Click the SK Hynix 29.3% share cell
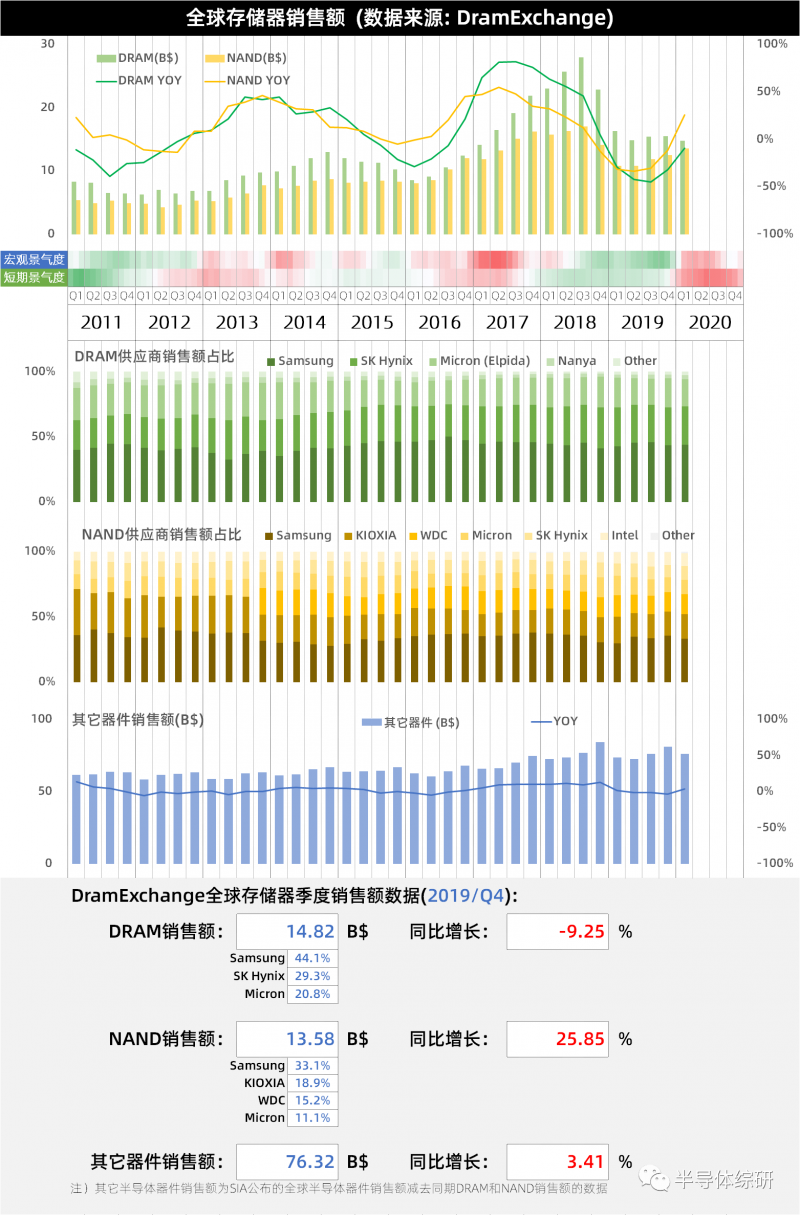 [312, 976]
